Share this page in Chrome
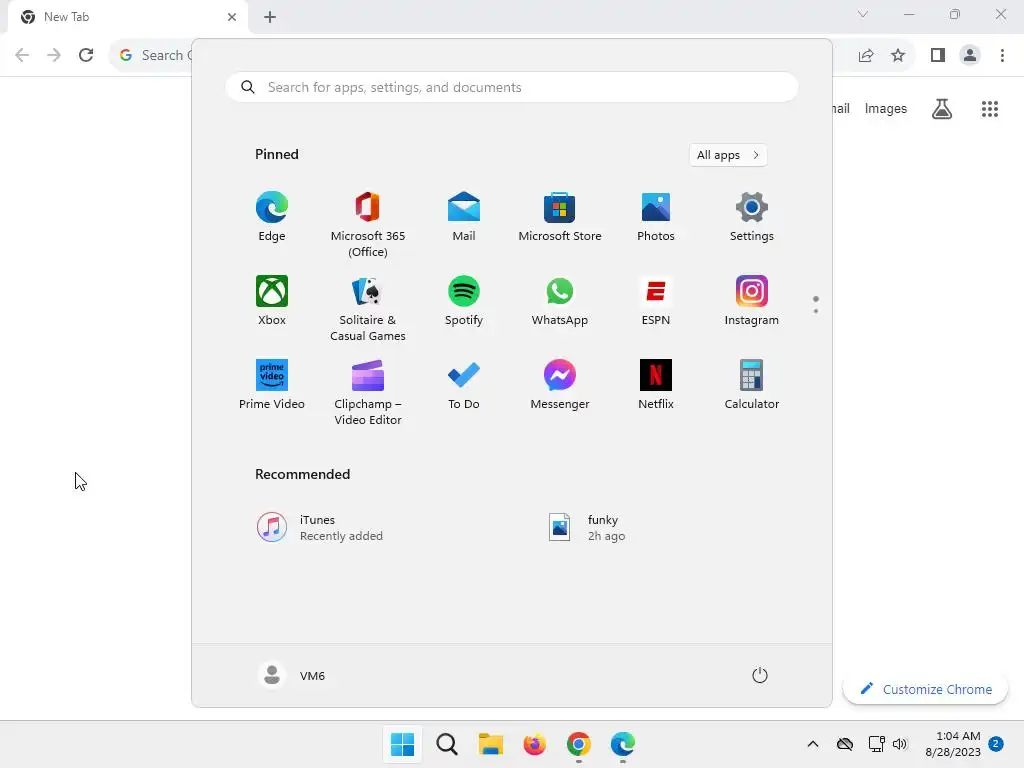The height and width of the screenshot is (768, 1024). (x=866, y=56)
